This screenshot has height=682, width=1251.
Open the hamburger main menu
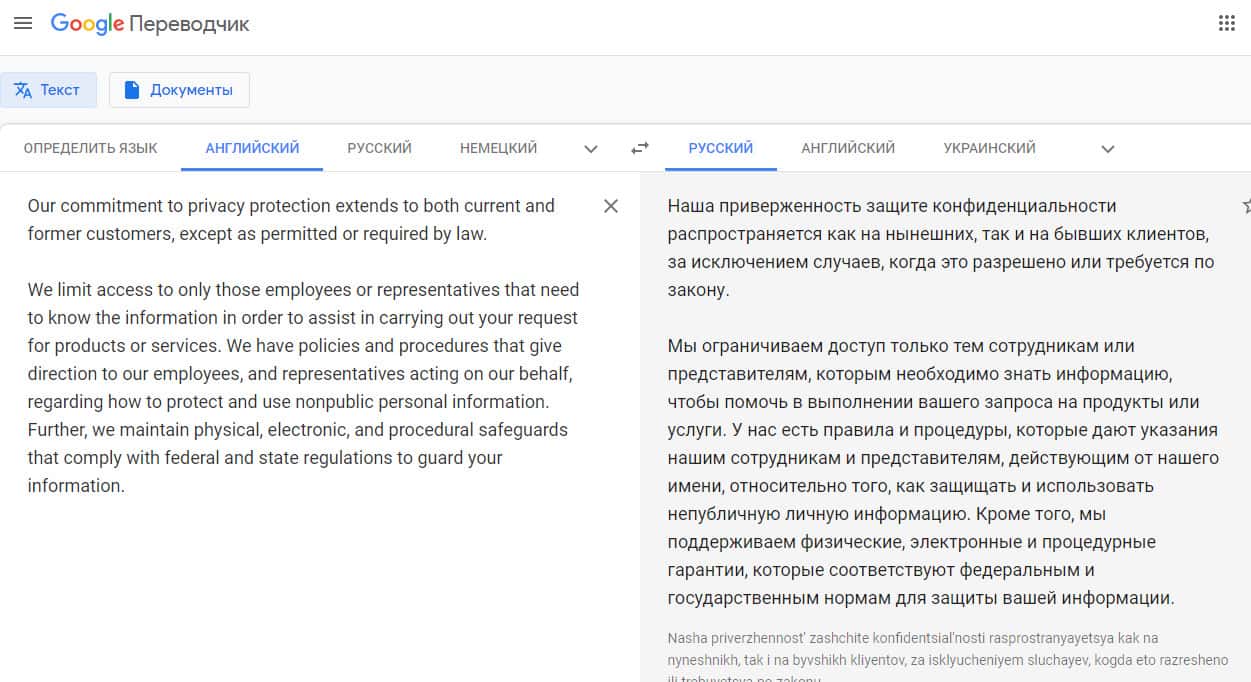tap(22, 23)
